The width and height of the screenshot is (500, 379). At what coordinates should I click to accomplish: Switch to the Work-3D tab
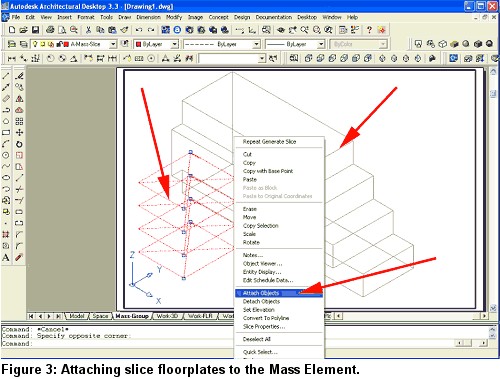coord(168,316)
